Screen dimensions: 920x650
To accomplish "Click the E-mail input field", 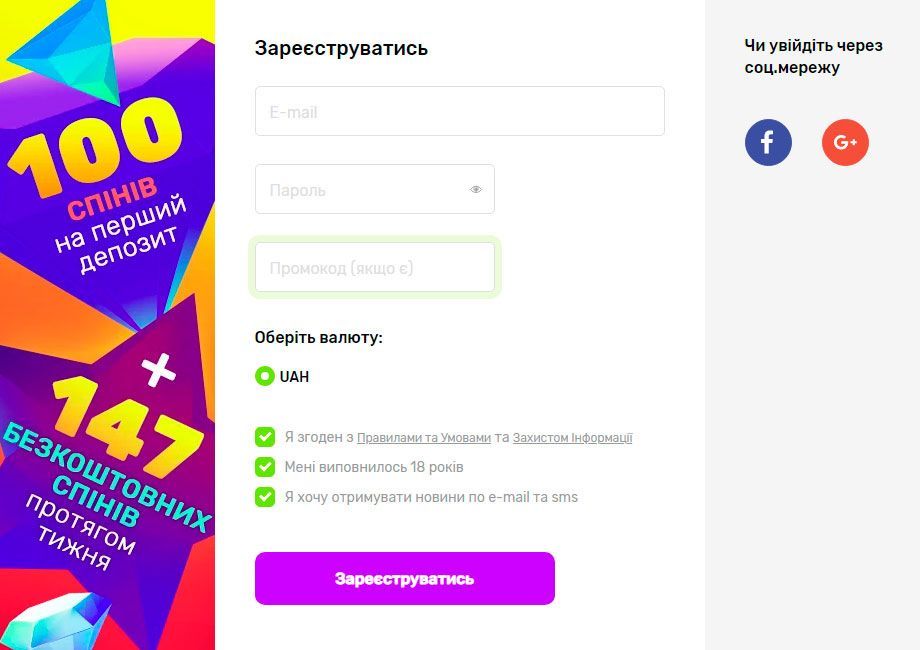I will pyautogui.click(x=460, y=110).
